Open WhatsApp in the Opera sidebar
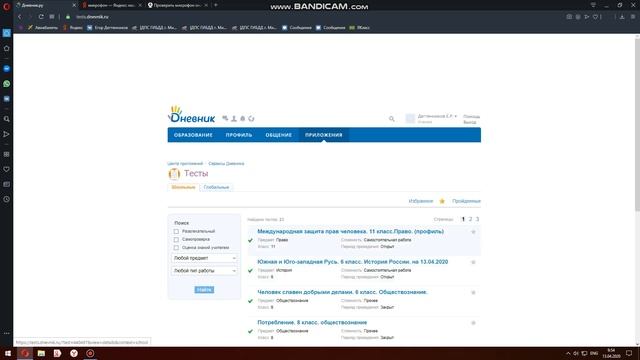Image resolution: width=640 pixels, height=360 pixels. click(x=7, y=84)
